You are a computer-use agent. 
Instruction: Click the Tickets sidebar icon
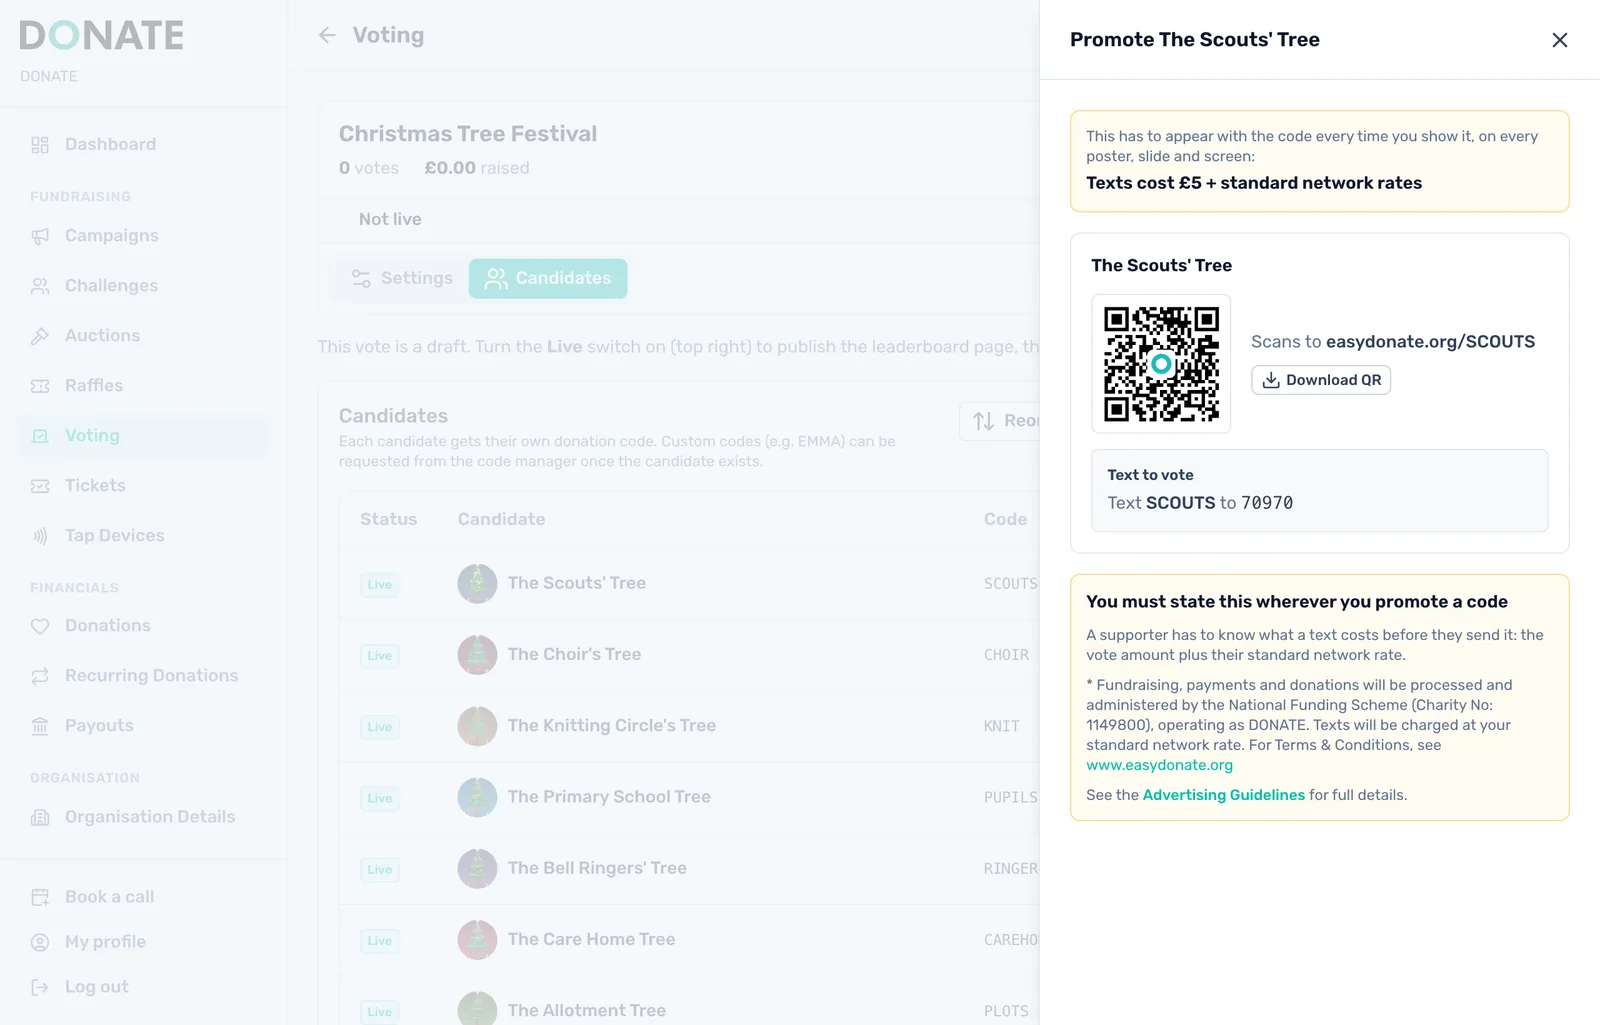pos(40,486)
